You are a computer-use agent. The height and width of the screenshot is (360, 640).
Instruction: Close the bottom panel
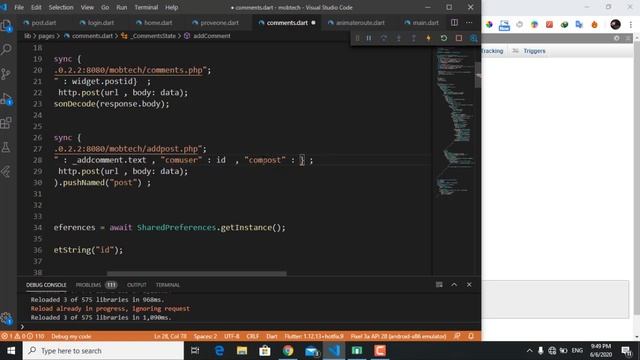click(x=469, y=284)
